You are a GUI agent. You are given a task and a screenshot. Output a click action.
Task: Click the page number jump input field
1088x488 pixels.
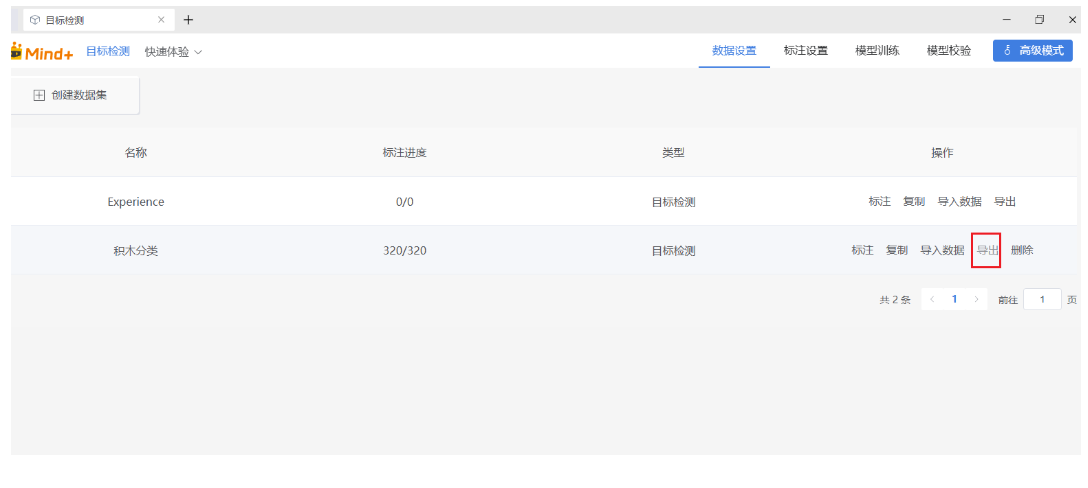tap(1042, 299)
